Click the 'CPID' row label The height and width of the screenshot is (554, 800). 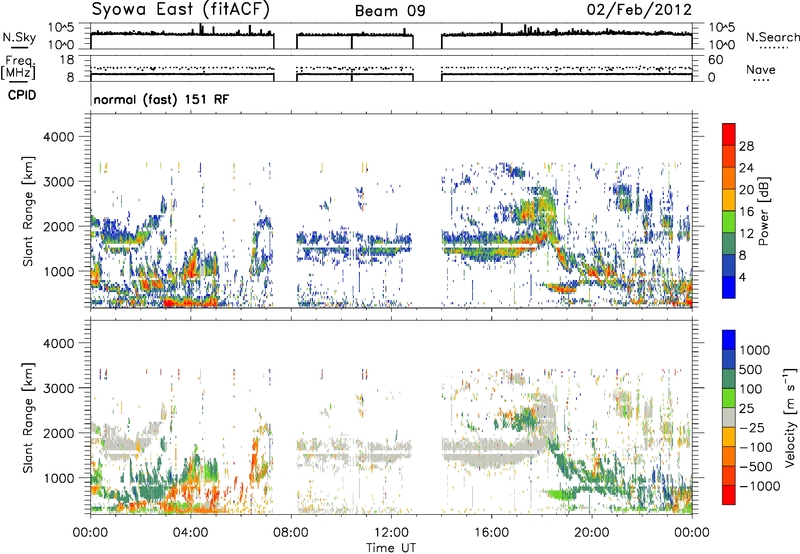[x=22, y=95]
